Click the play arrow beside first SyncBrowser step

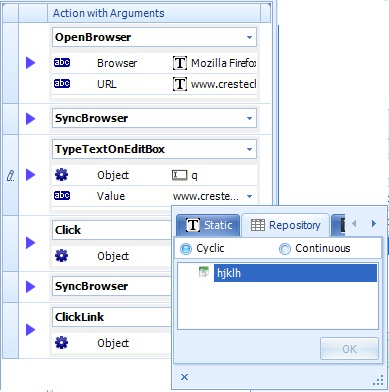[30, 118]
